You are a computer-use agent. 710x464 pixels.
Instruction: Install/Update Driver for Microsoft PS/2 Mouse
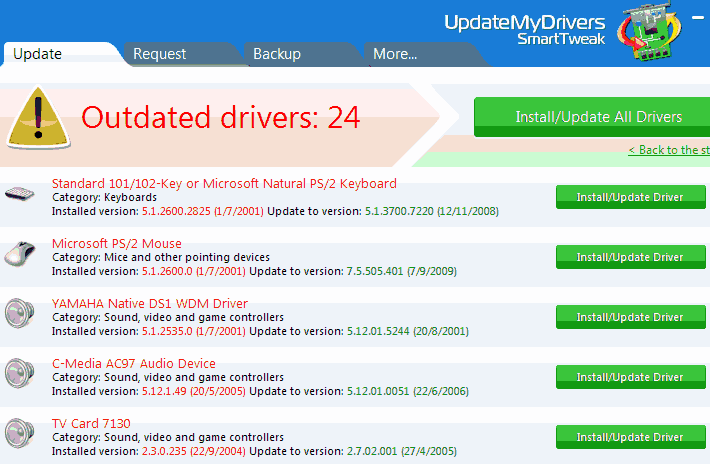pyautogui.click(x=630, y=257)
